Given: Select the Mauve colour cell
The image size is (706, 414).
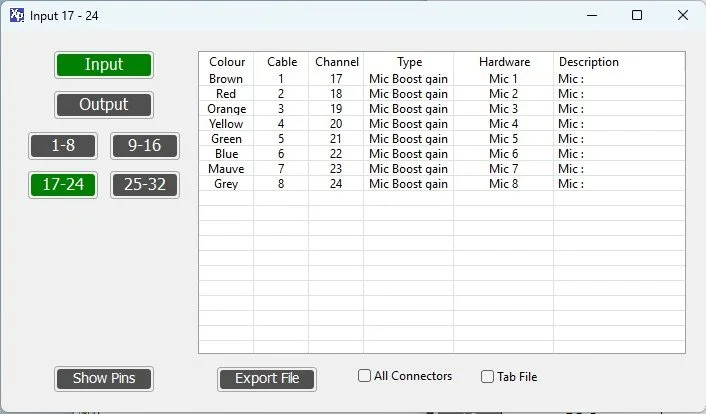Looking at the screenshot, I should 226,169.
